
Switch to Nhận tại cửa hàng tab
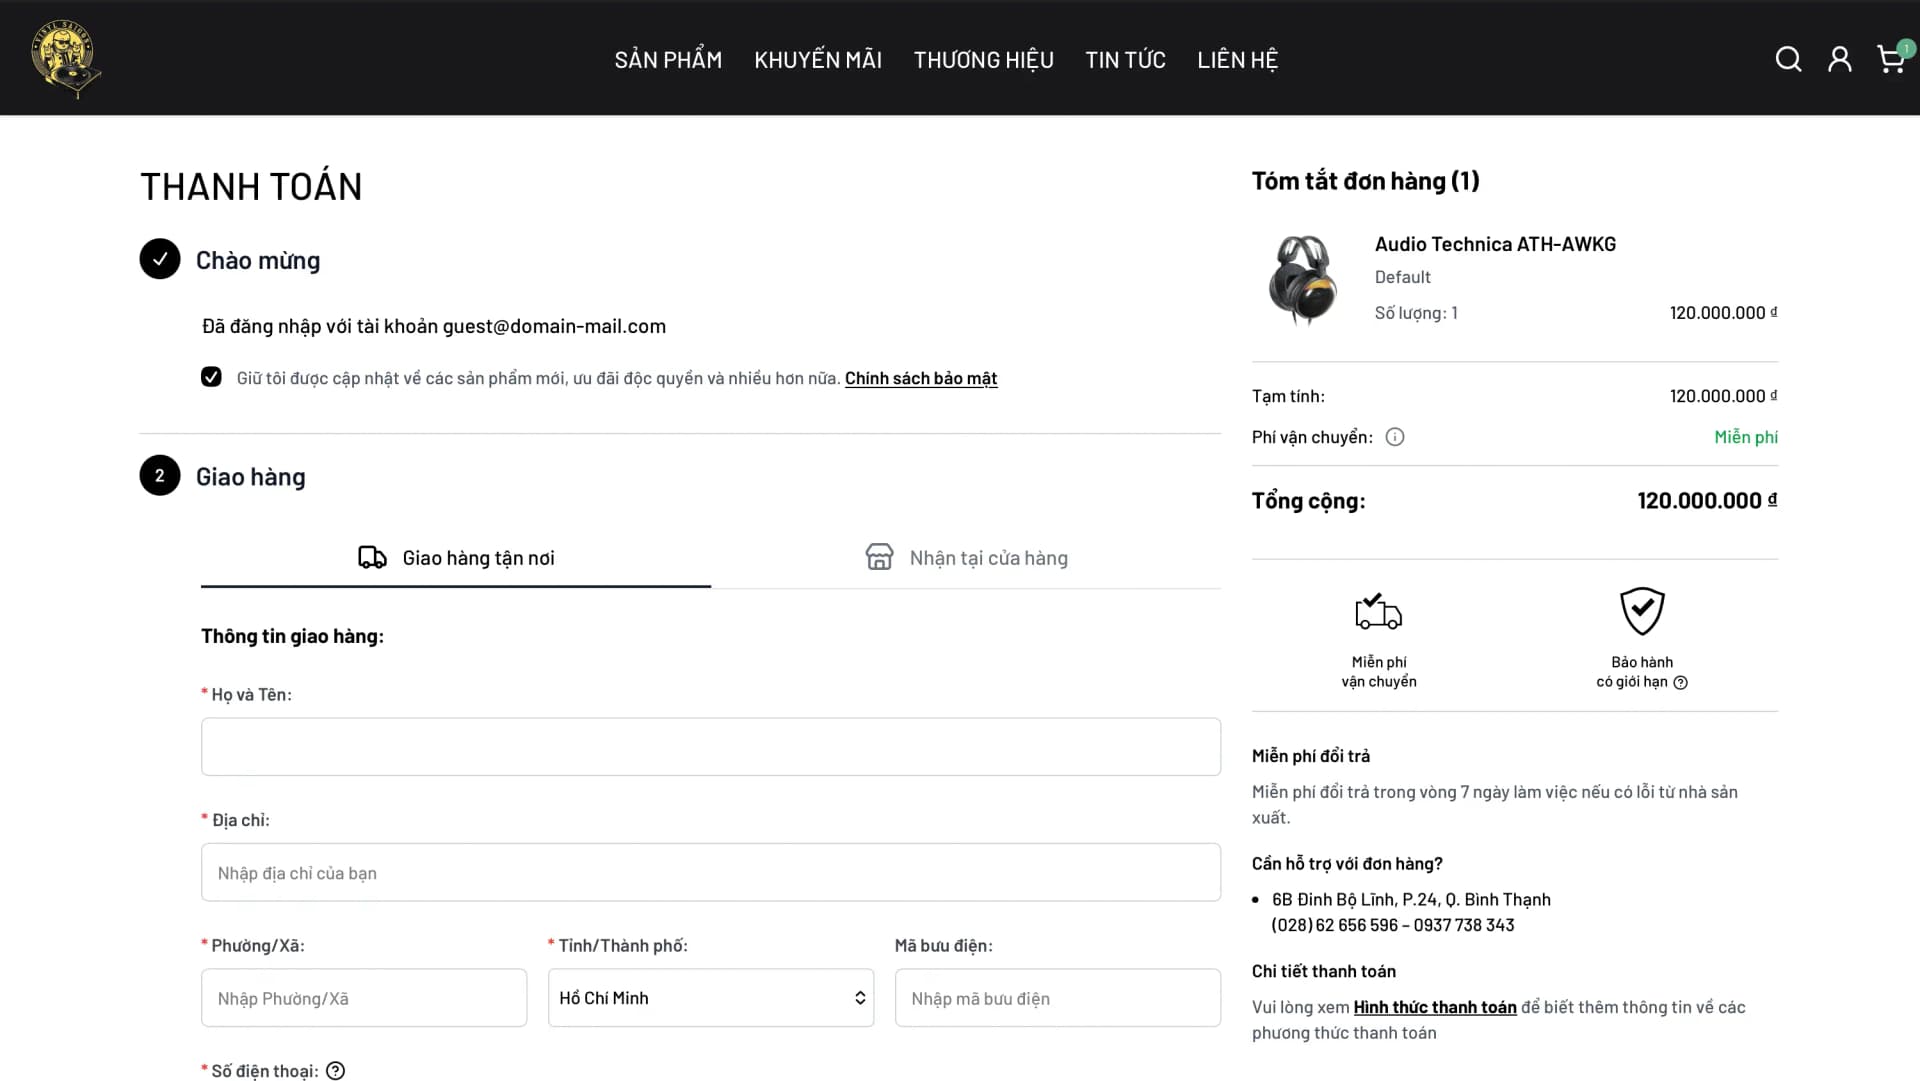coord(966,558)
